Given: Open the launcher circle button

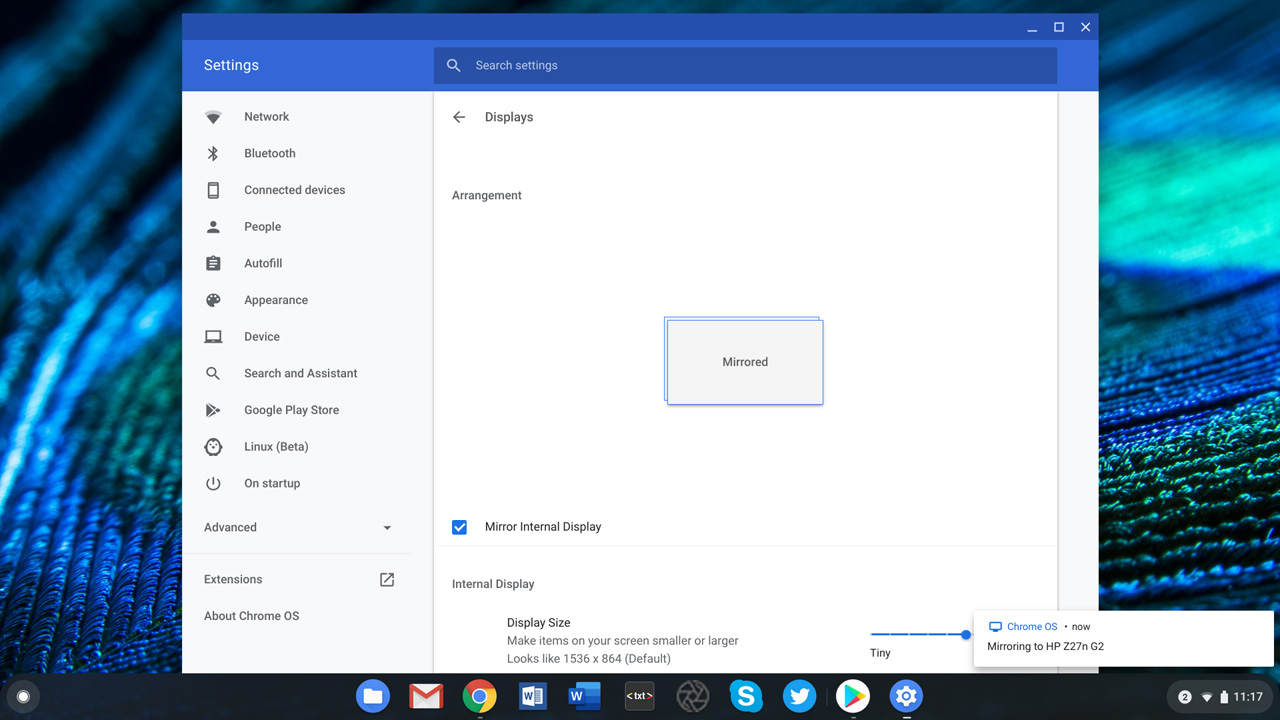Looking at the screenshot, I should pos(23,696).
